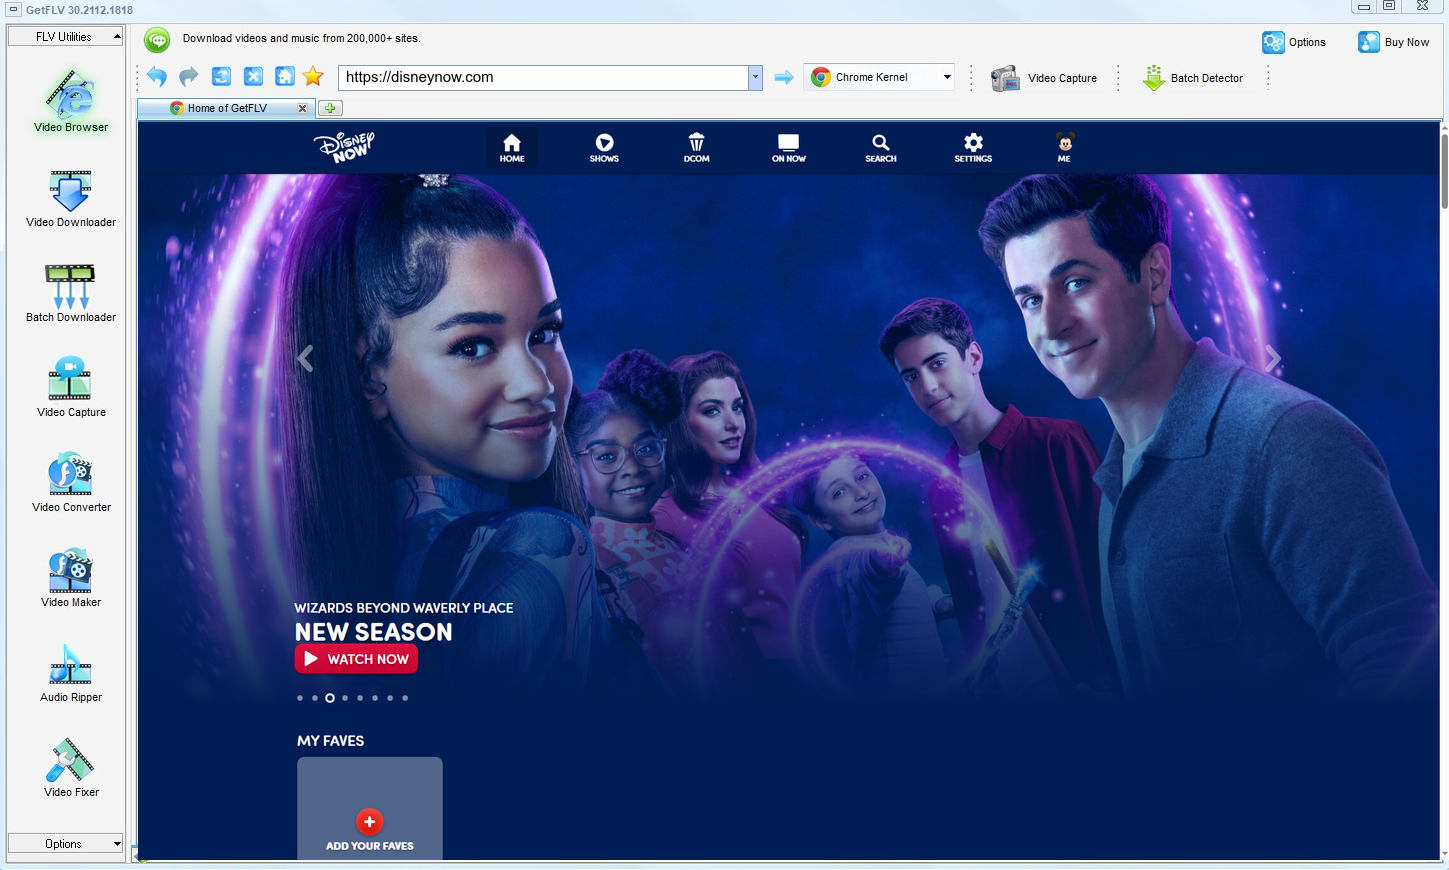The height and width of the screenshot is (870, 1449).
Task: Select the second carousel dot
Action: [x=315, y=698]
